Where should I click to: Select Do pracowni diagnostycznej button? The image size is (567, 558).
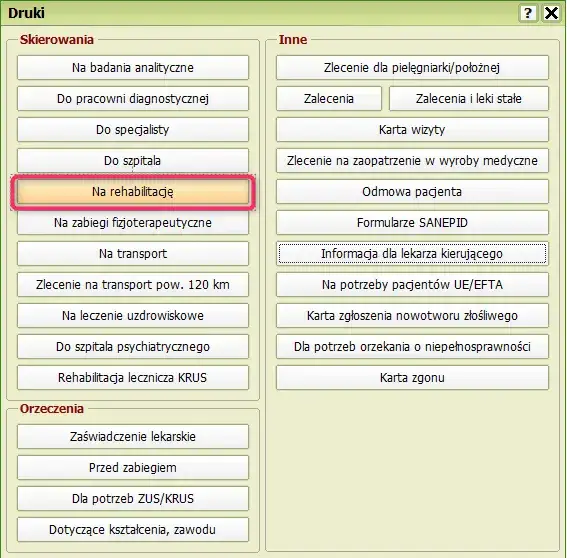(x=133, y=99)
